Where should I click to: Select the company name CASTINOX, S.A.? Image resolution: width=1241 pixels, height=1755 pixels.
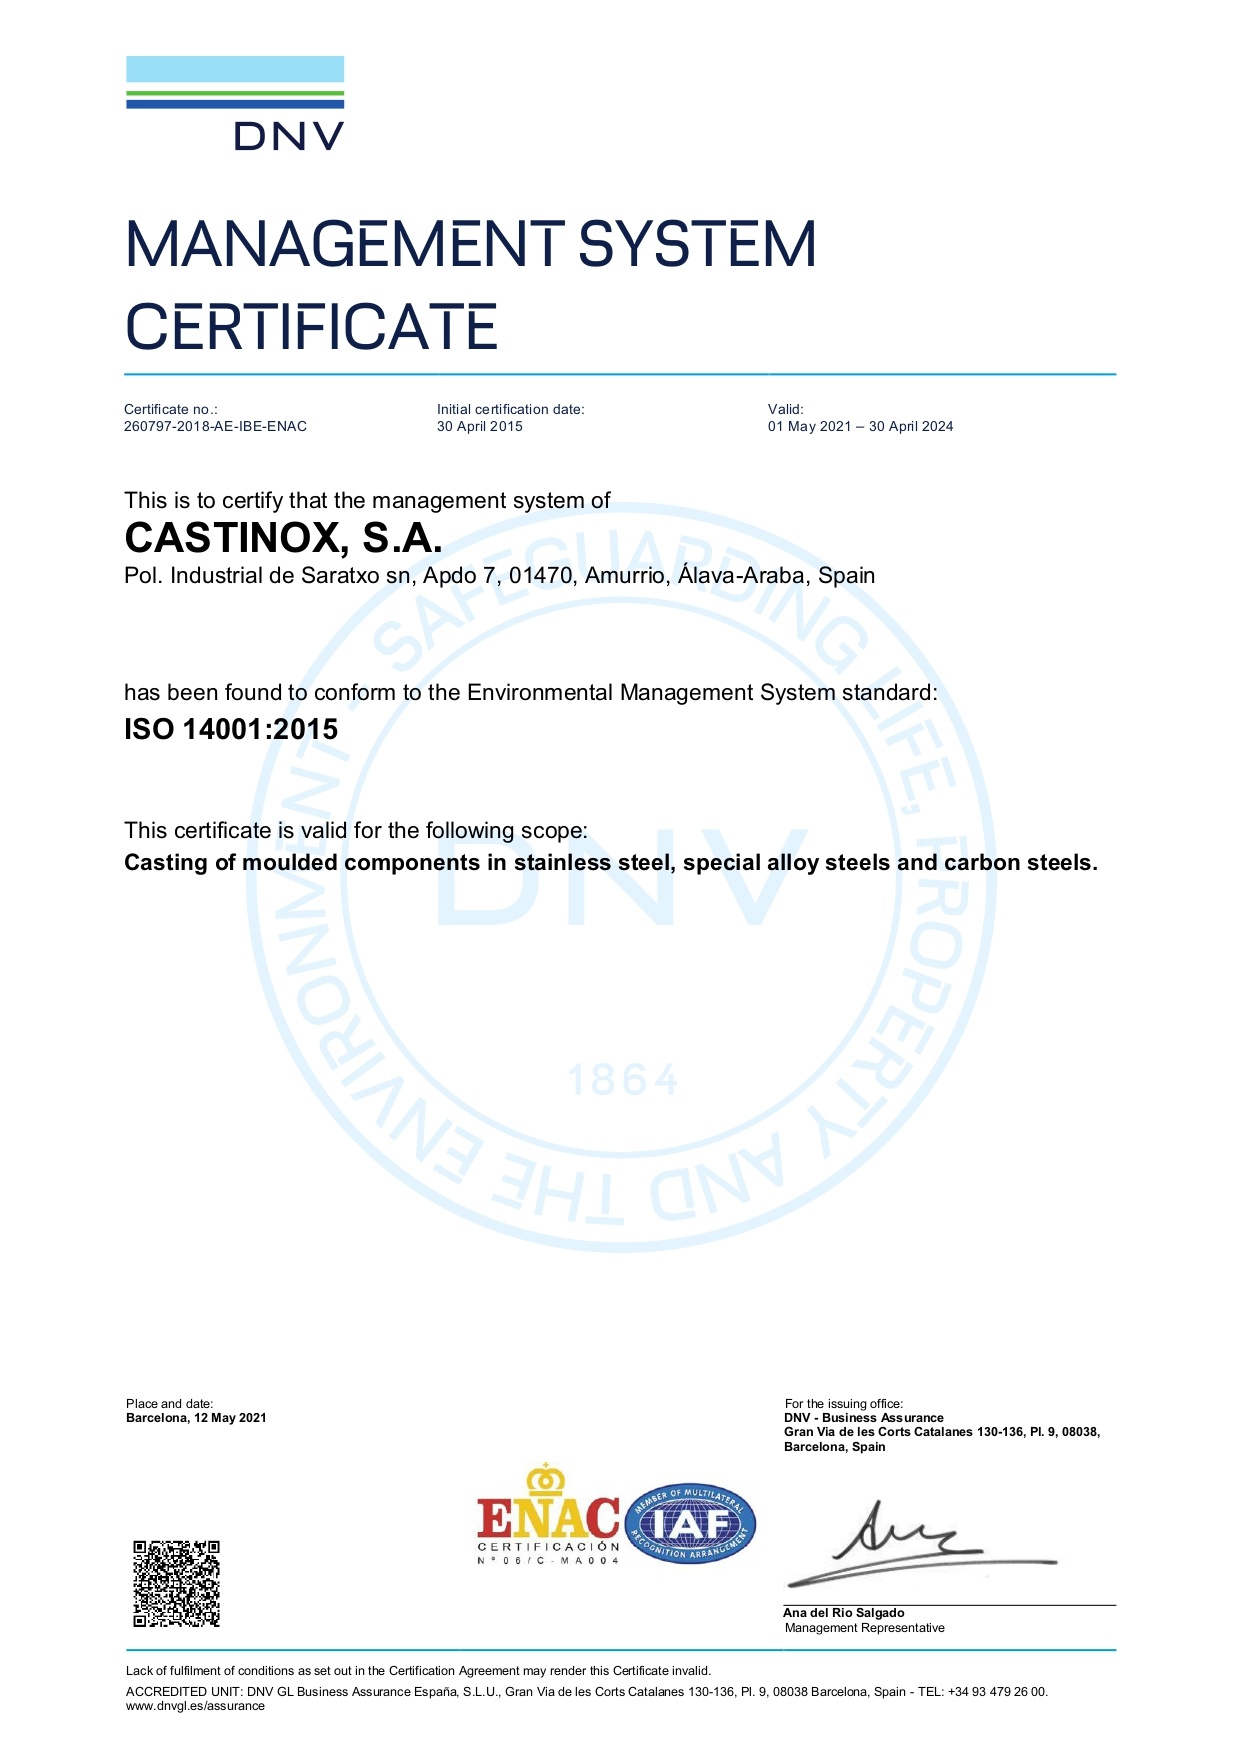pyautogui.click(x=283, y=538)
